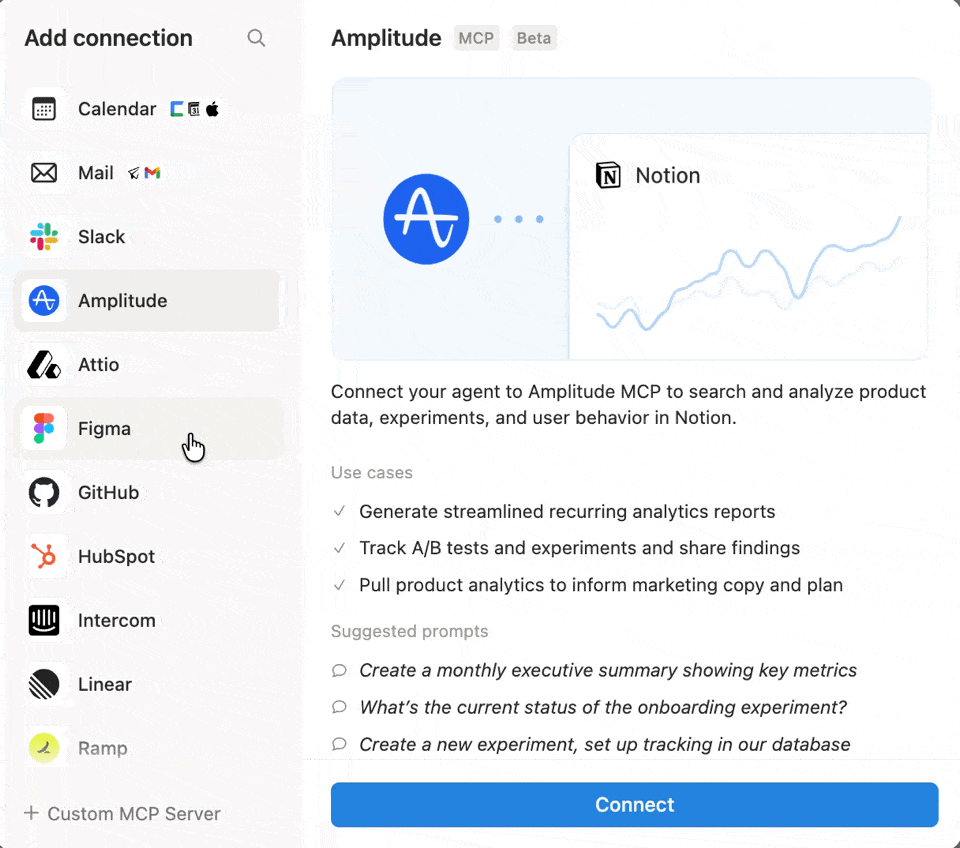Click the search magnifier icon
Image resolution: width=960 pixels, height=848 pixels.
pyautogui.click(x=256, y=38)
